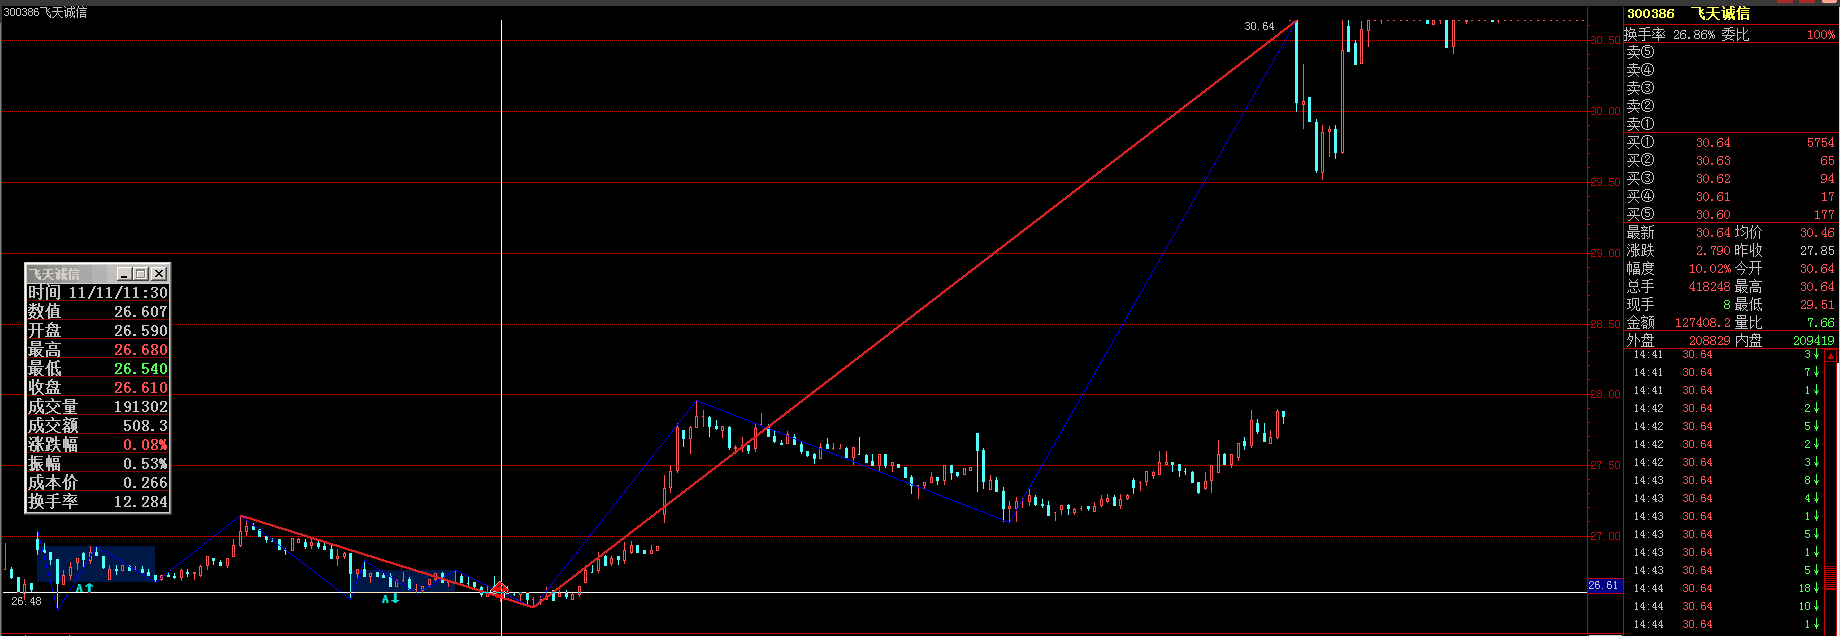Click the 金额 127408.2 value
Screen dimensions: 1840x636
tap(1703, 323)
